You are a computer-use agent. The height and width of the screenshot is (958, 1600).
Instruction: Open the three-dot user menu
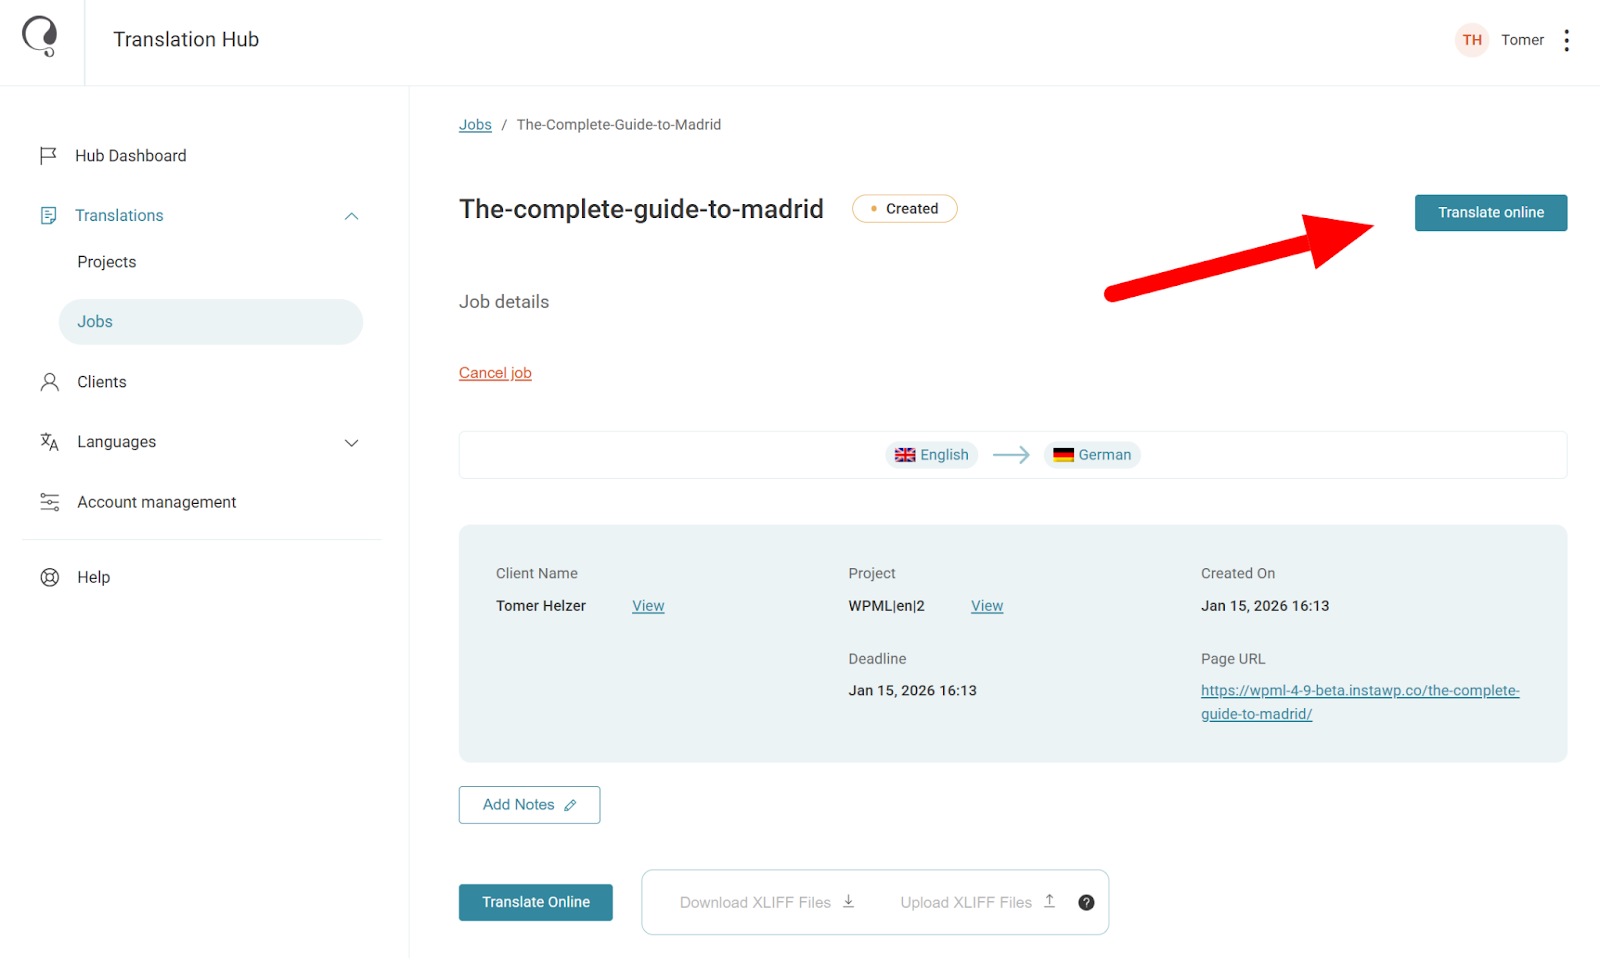(x=1566, y=40)
